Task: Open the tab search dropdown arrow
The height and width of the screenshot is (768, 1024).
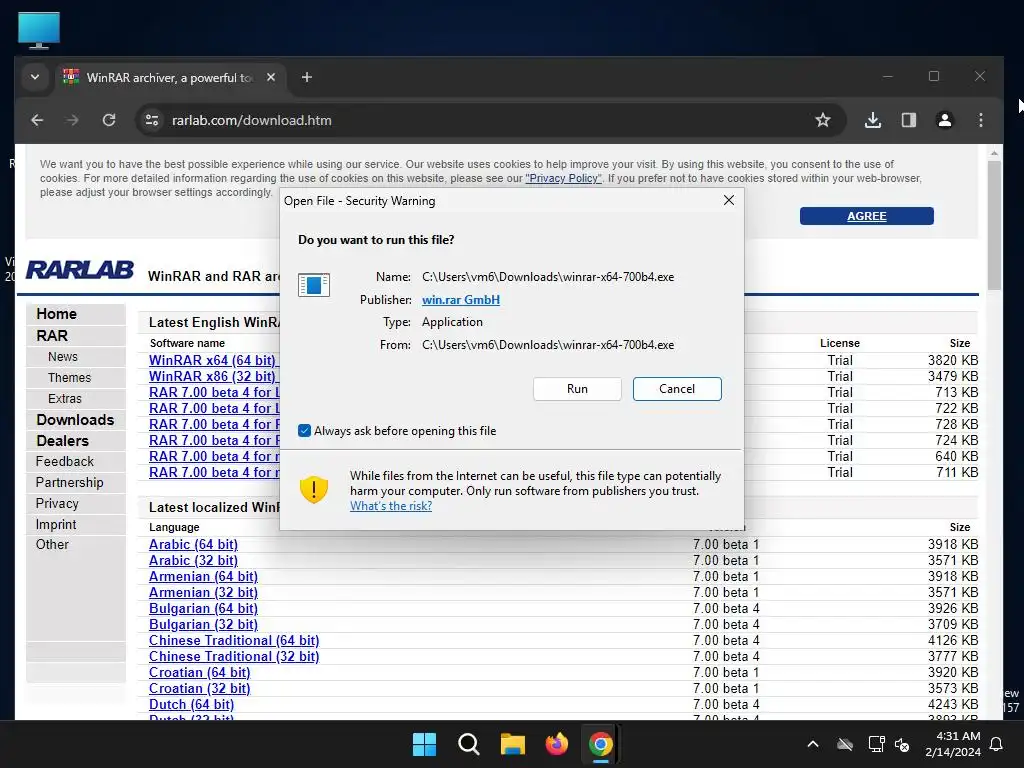Action: [x=35, y=77]
